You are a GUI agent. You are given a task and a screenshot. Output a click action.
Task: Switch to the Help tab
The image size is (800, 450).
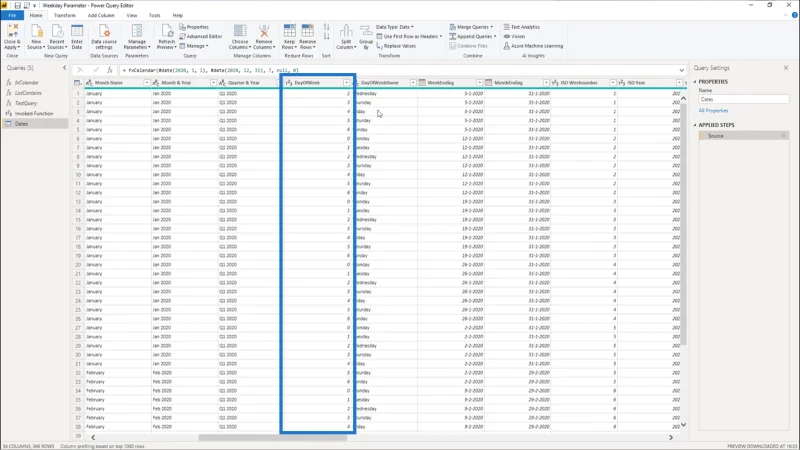[178, 15]
